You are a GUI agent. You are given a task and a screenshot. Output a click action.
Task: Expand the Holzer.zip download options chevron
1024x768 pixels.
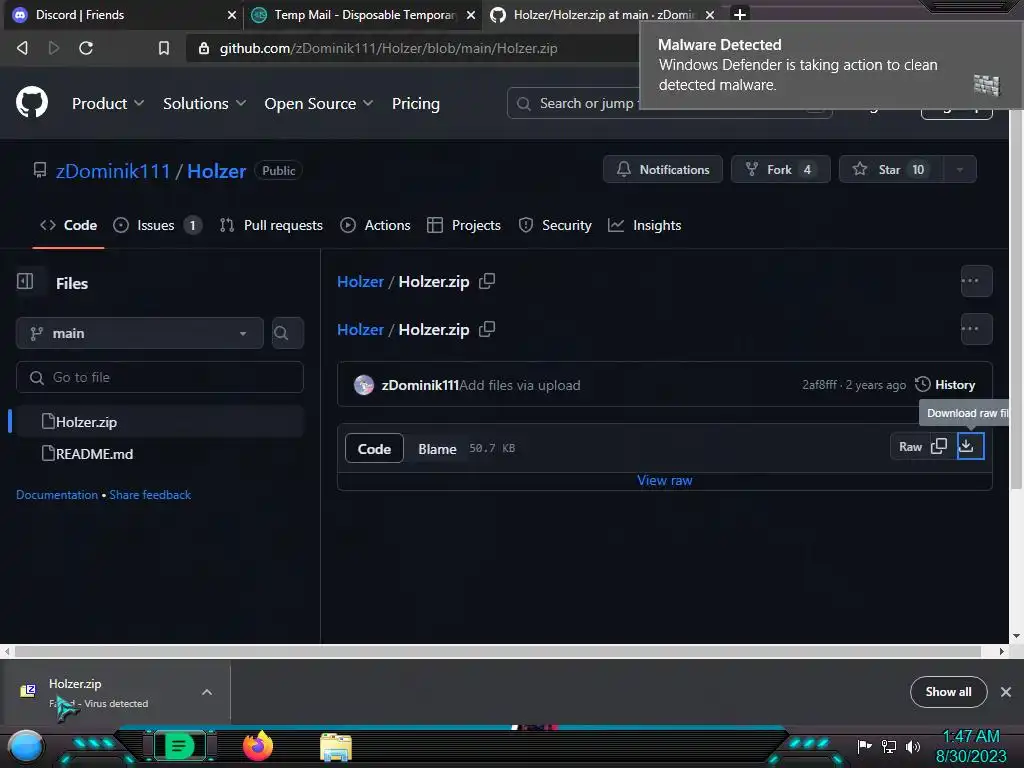pos(207,692)
